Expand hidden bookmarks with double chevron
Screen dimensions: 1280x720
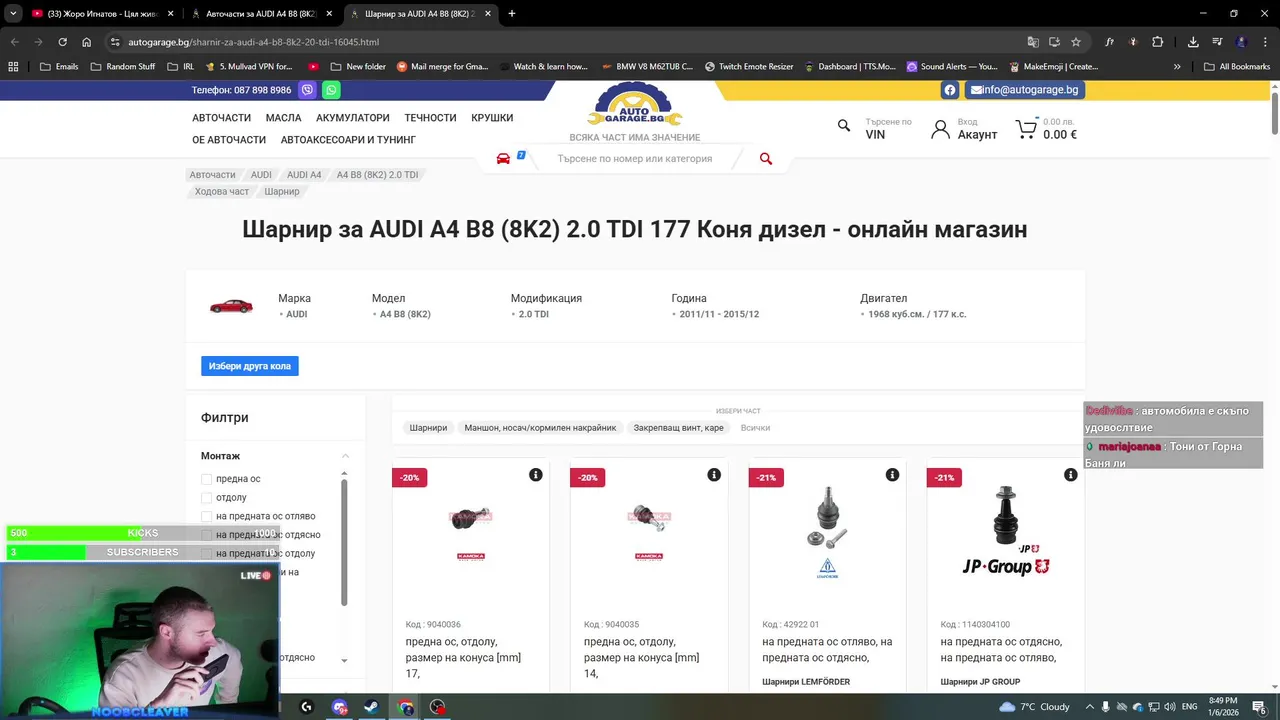(x=1177, y=66)
